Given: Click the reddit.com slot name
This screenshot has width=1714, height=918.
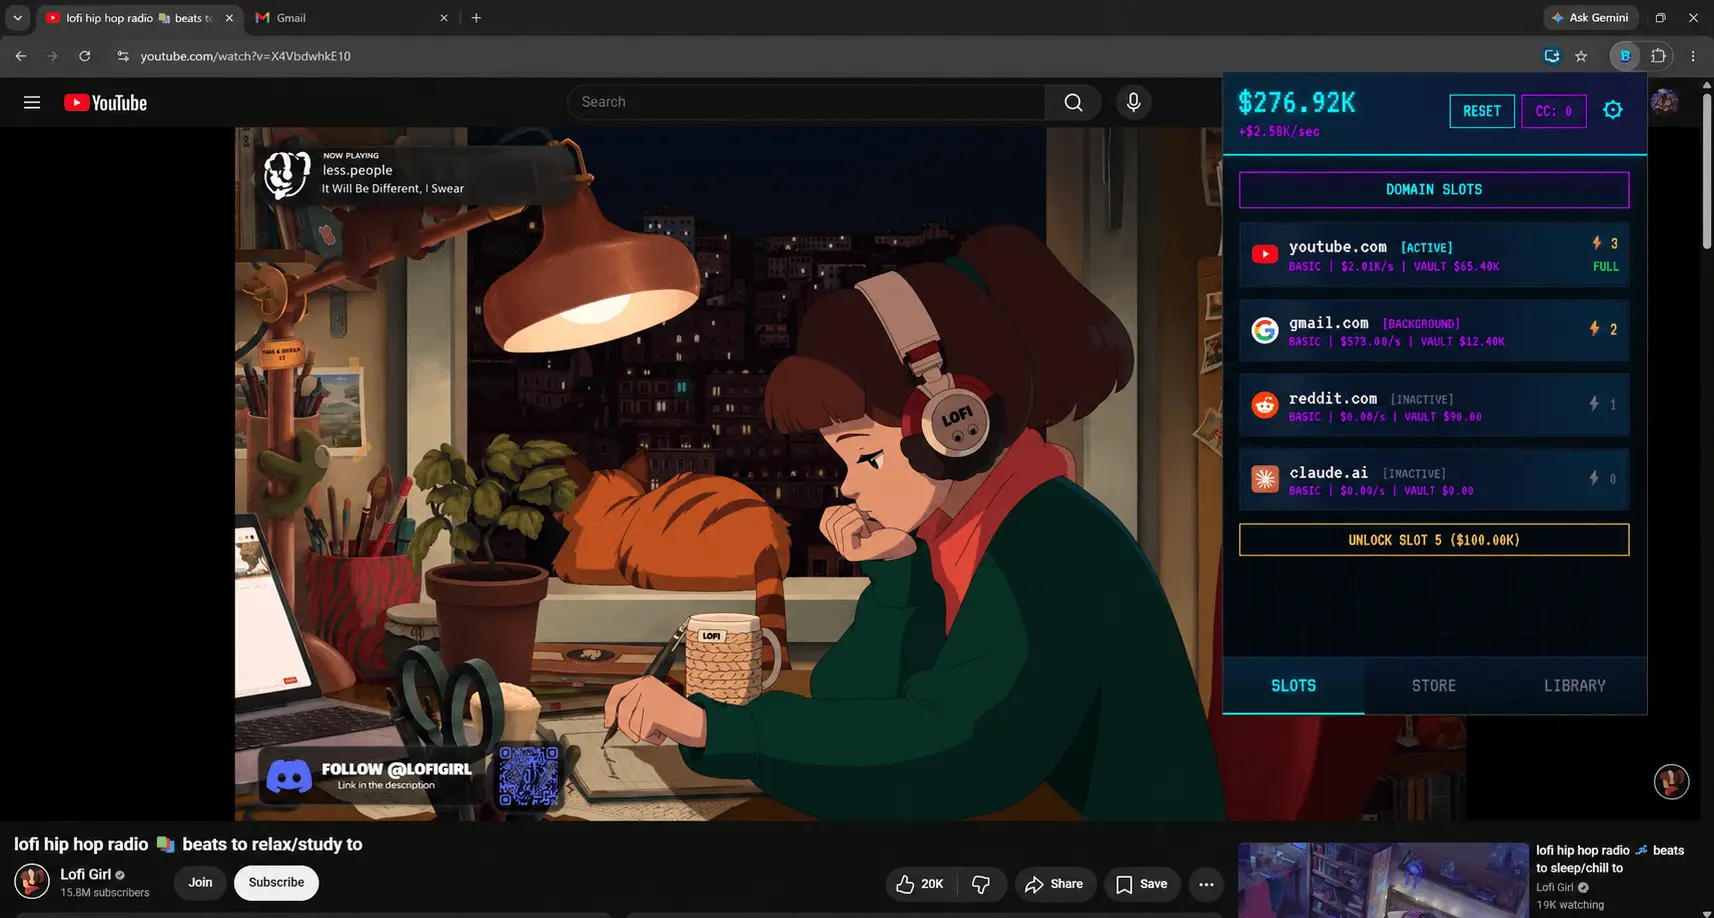Looking at the screenshot, I should tap(1333, 398).
